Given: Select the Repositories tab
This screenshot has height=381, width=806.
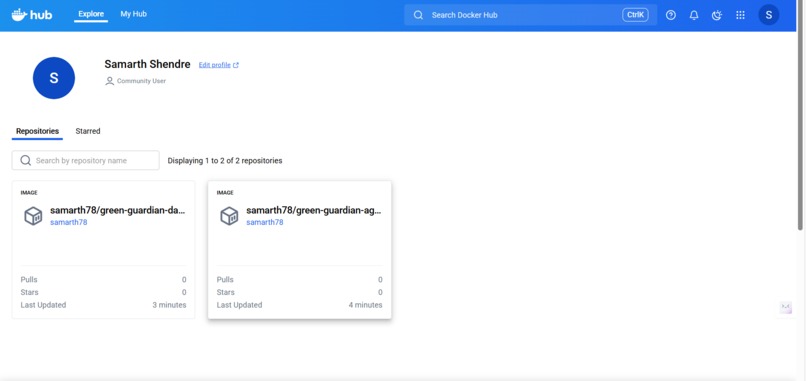Looking at the screenshot, I should tap(38, 131).
